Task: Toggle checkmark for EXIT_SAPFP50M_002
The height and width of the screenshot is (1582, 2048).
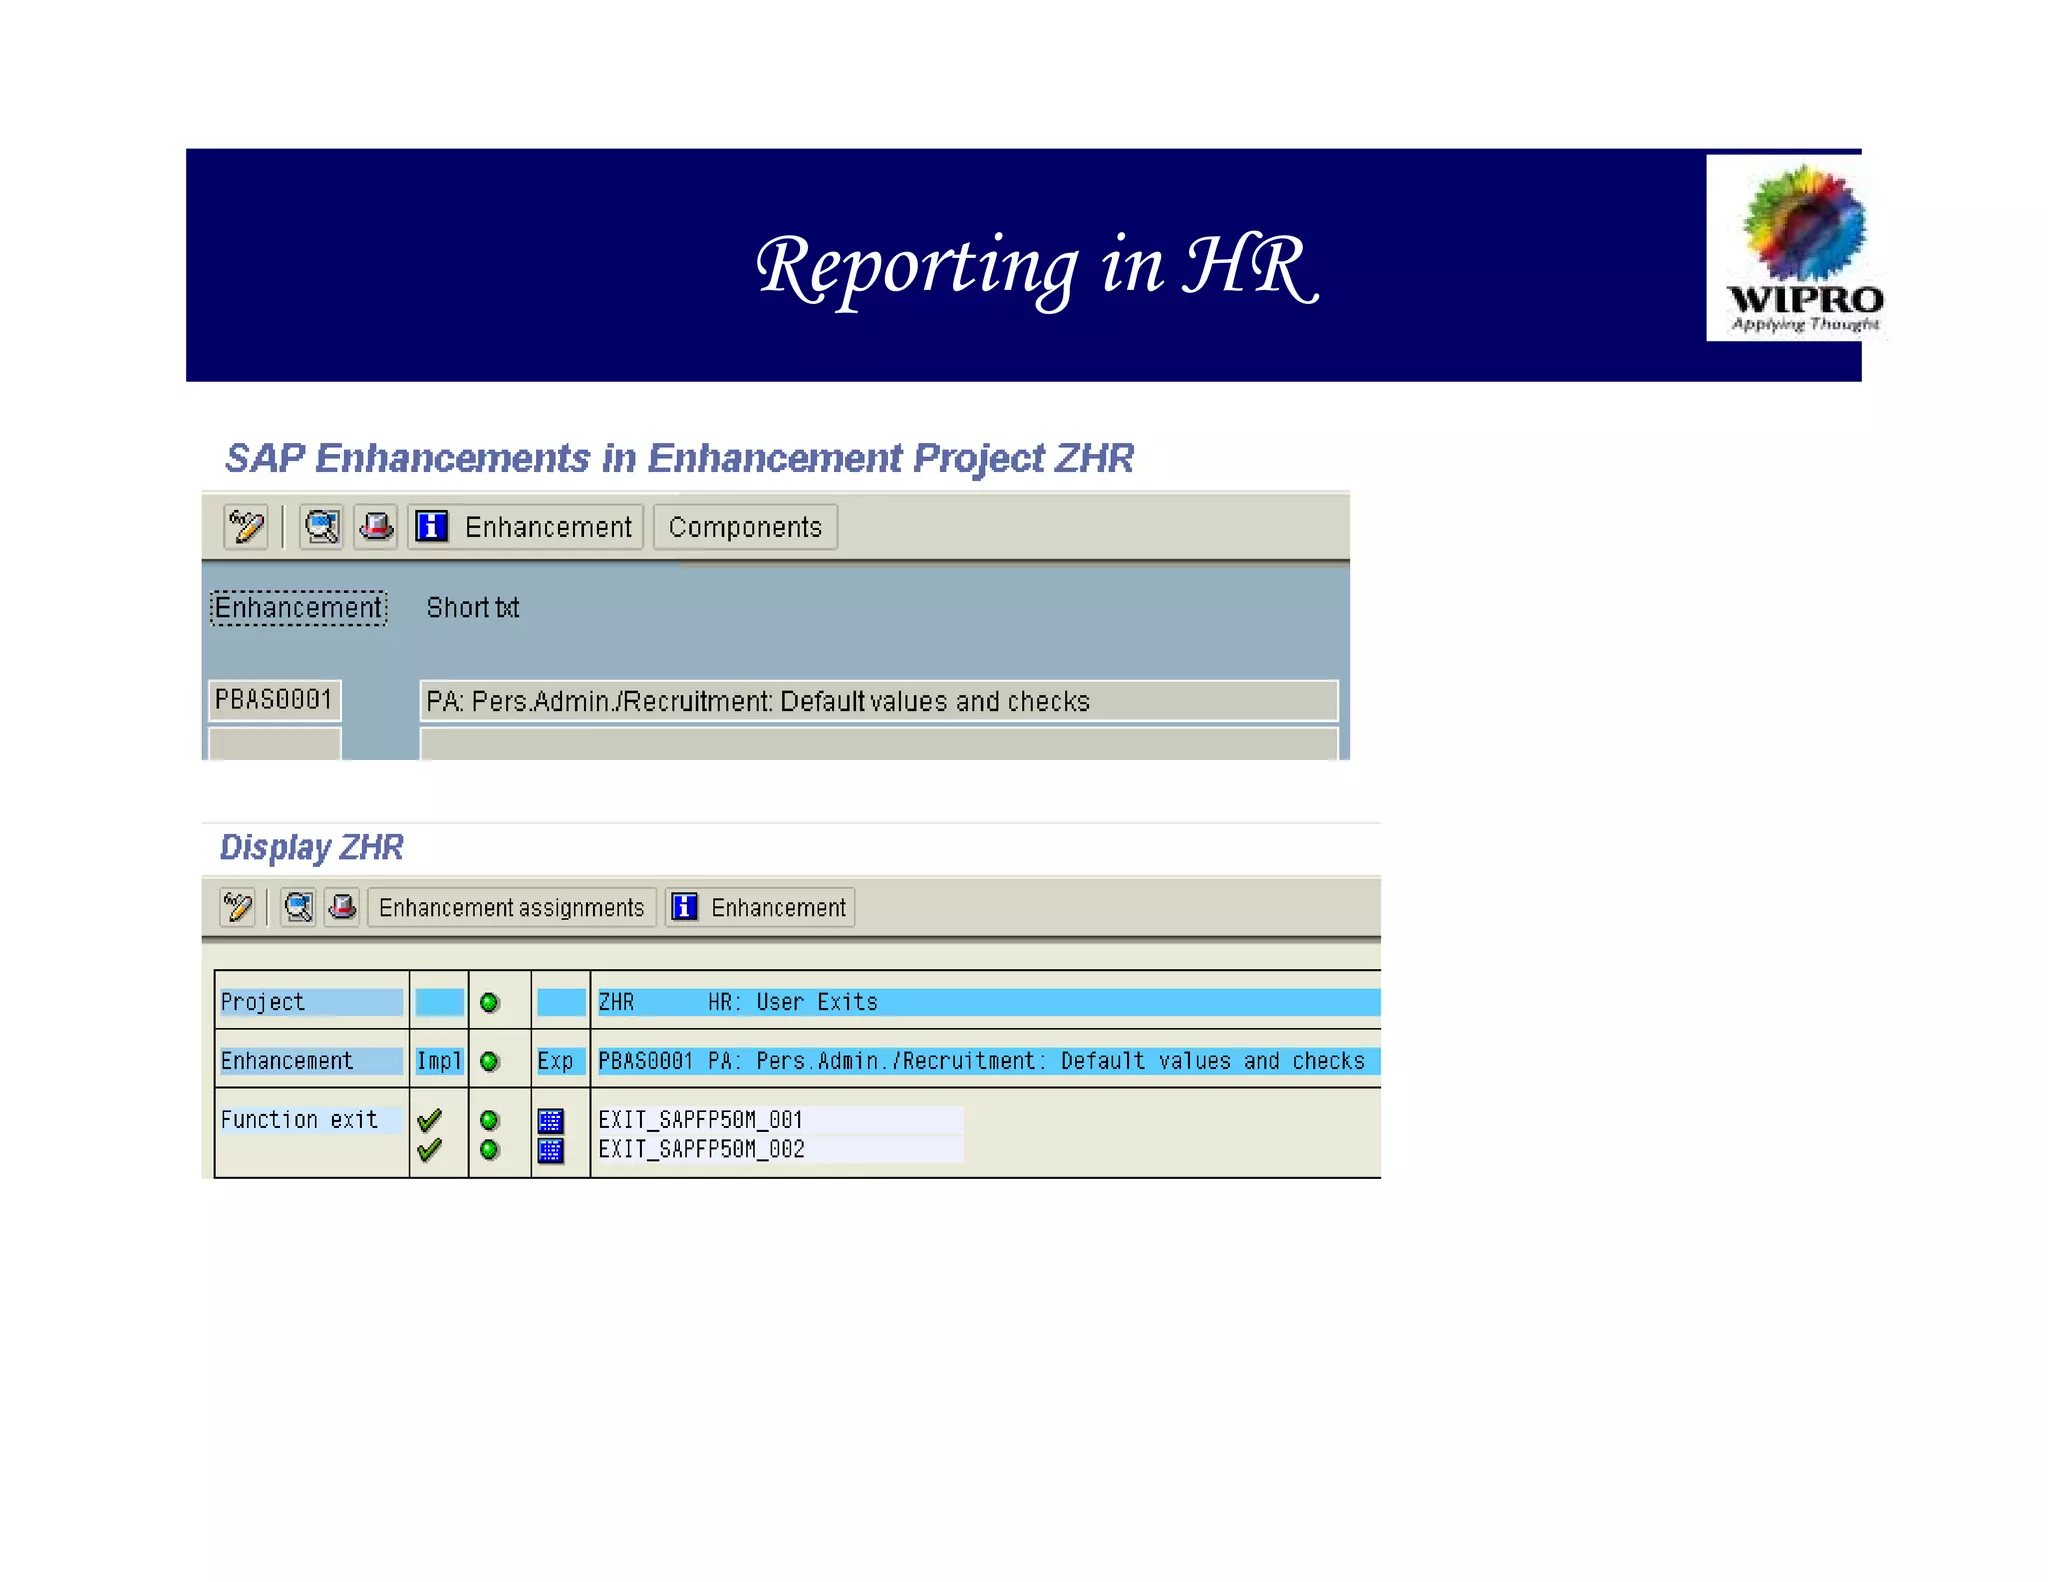Action: click(430, 1150)
